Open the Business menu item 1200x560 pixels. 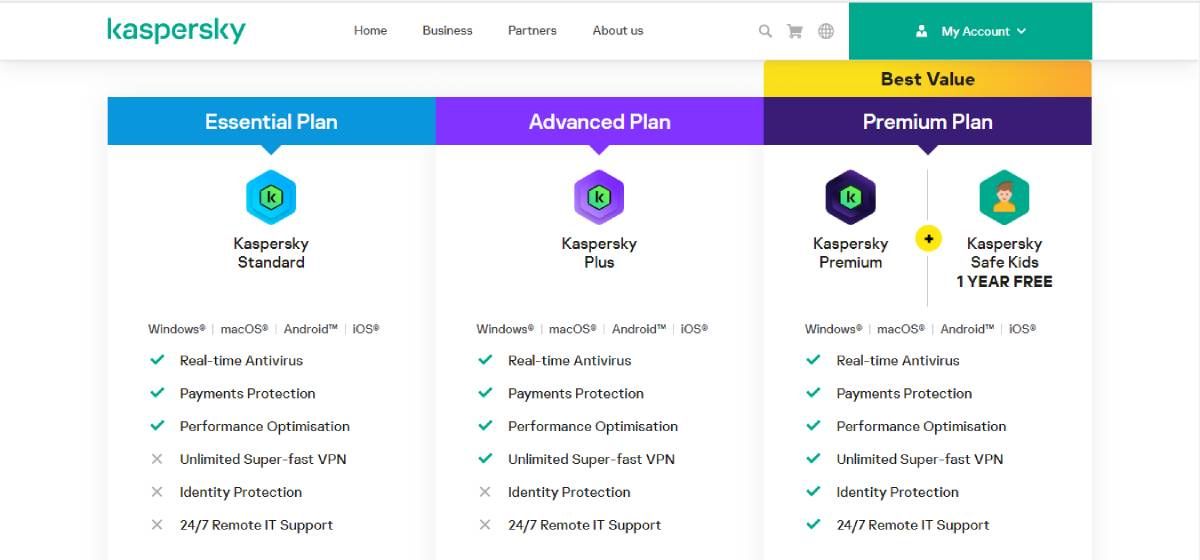[x=447, y=30]
